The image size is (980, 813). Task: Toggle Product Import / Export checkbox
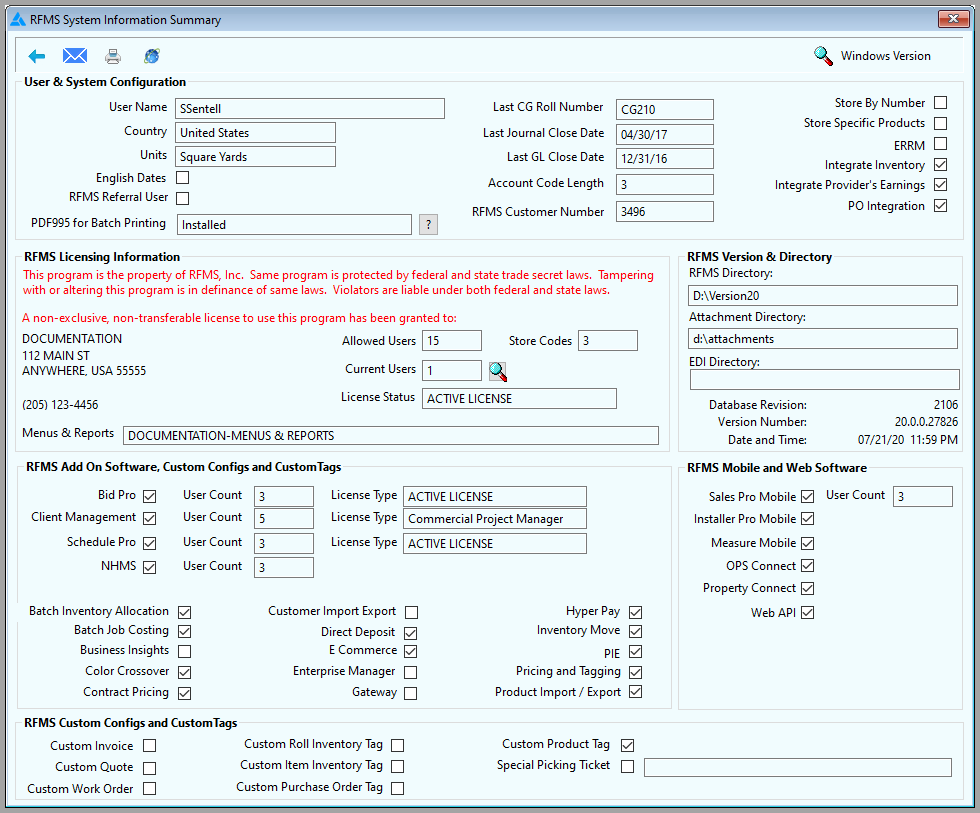636,692
